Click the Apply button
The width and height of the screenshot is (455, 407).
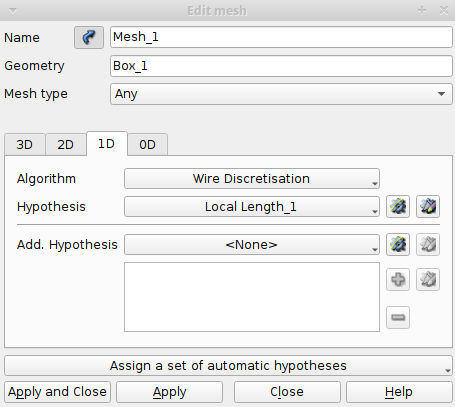[169, 392]
